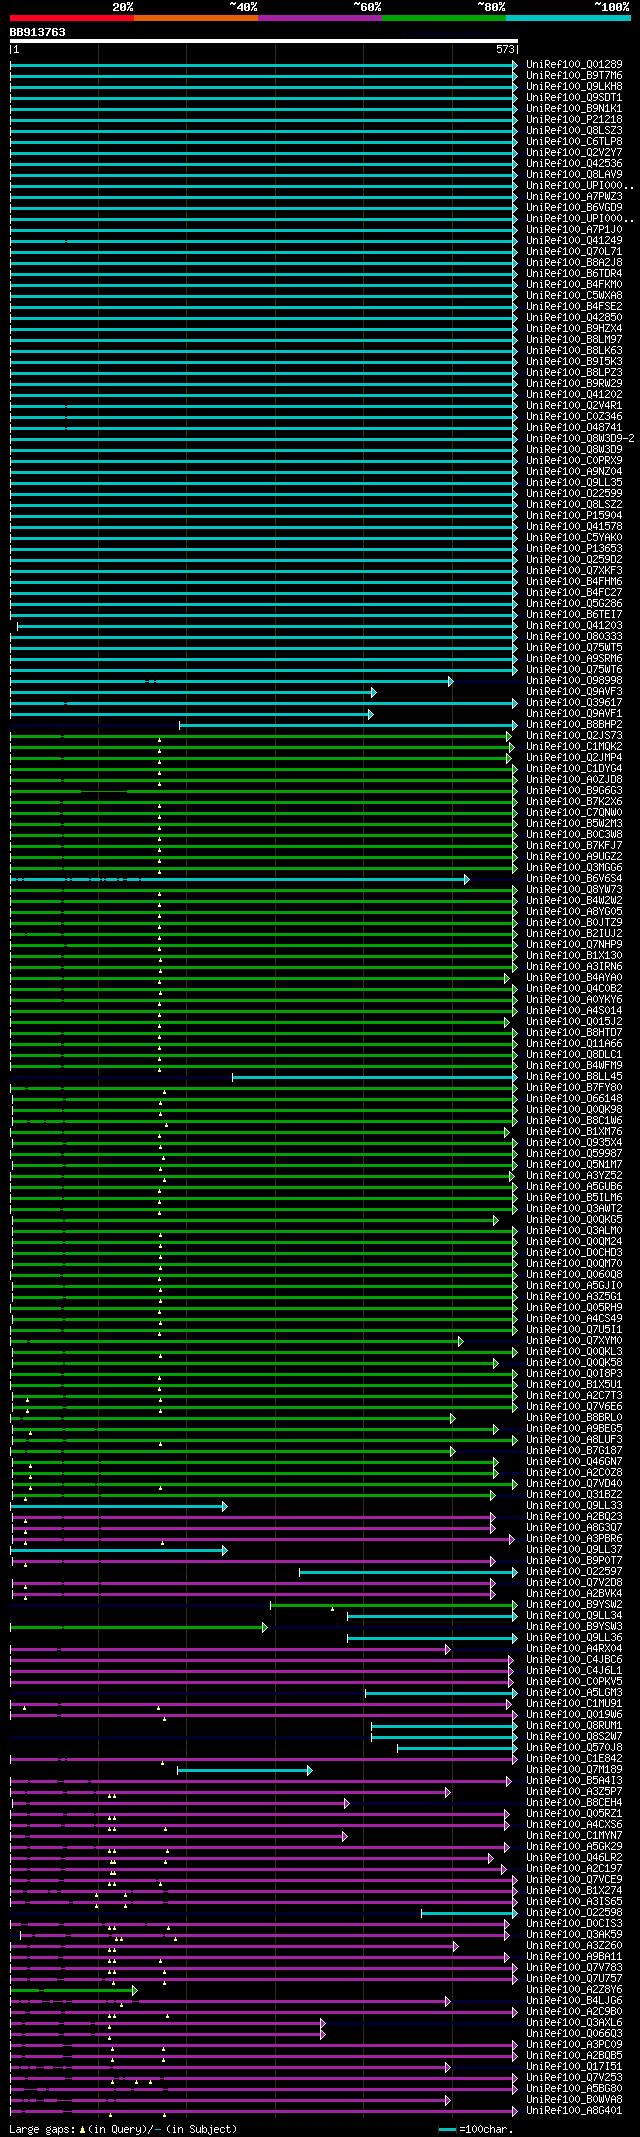Open hit UniRef100_Q8RUM1
Image resolution: width=640 pixels, height=2137 pixels.
click(574, 1725)
